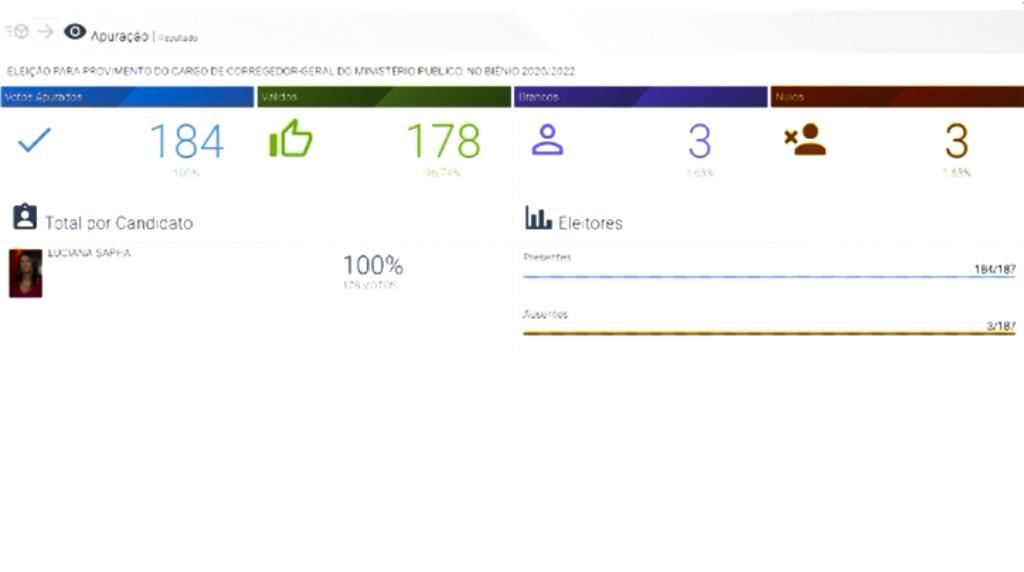Open Luciana Sapha's candidate photo

coord(25,273)
